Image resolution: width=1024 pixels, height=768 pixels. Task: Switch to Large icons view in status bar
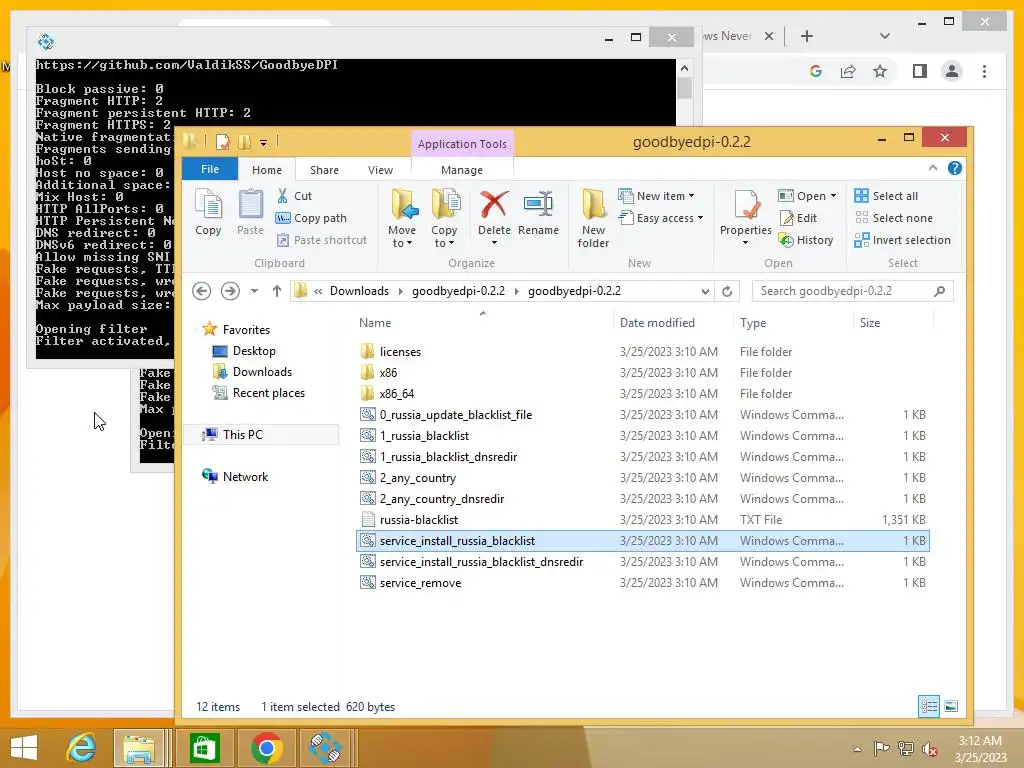tap(951, 706)
